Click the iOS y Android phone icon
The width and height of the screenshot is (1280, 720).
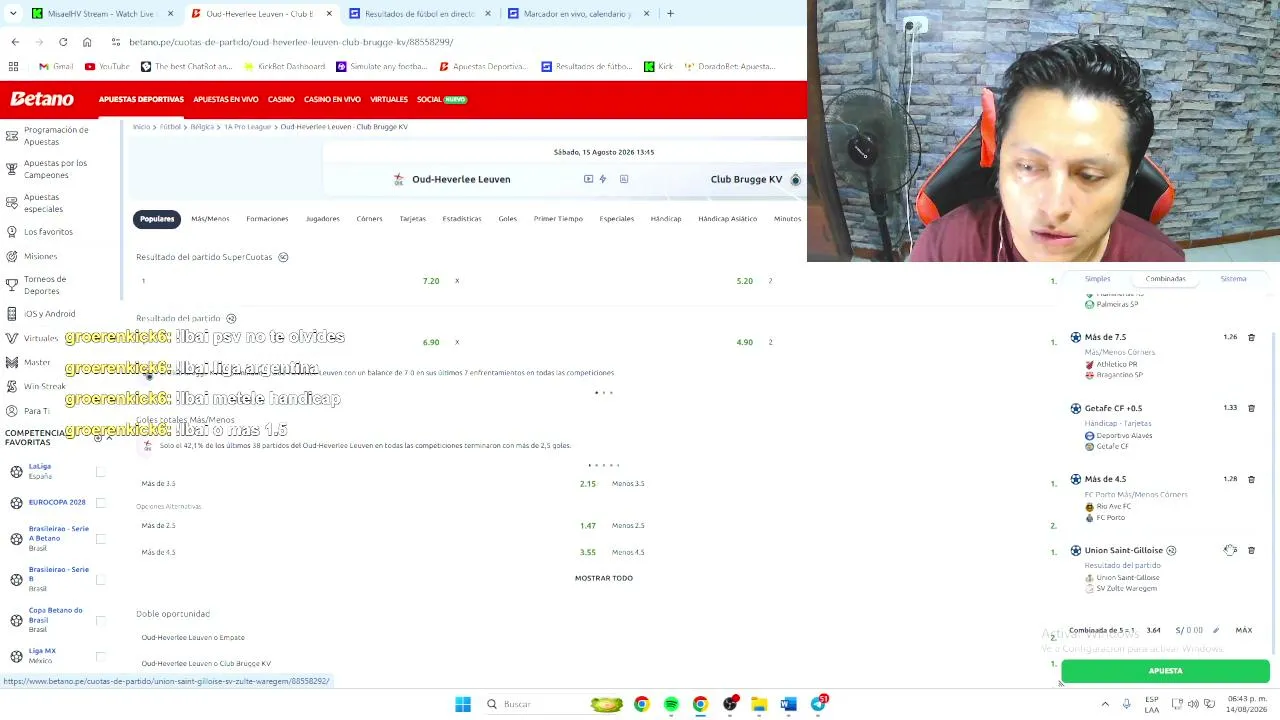pyautogui.click(x=12, y=313)
